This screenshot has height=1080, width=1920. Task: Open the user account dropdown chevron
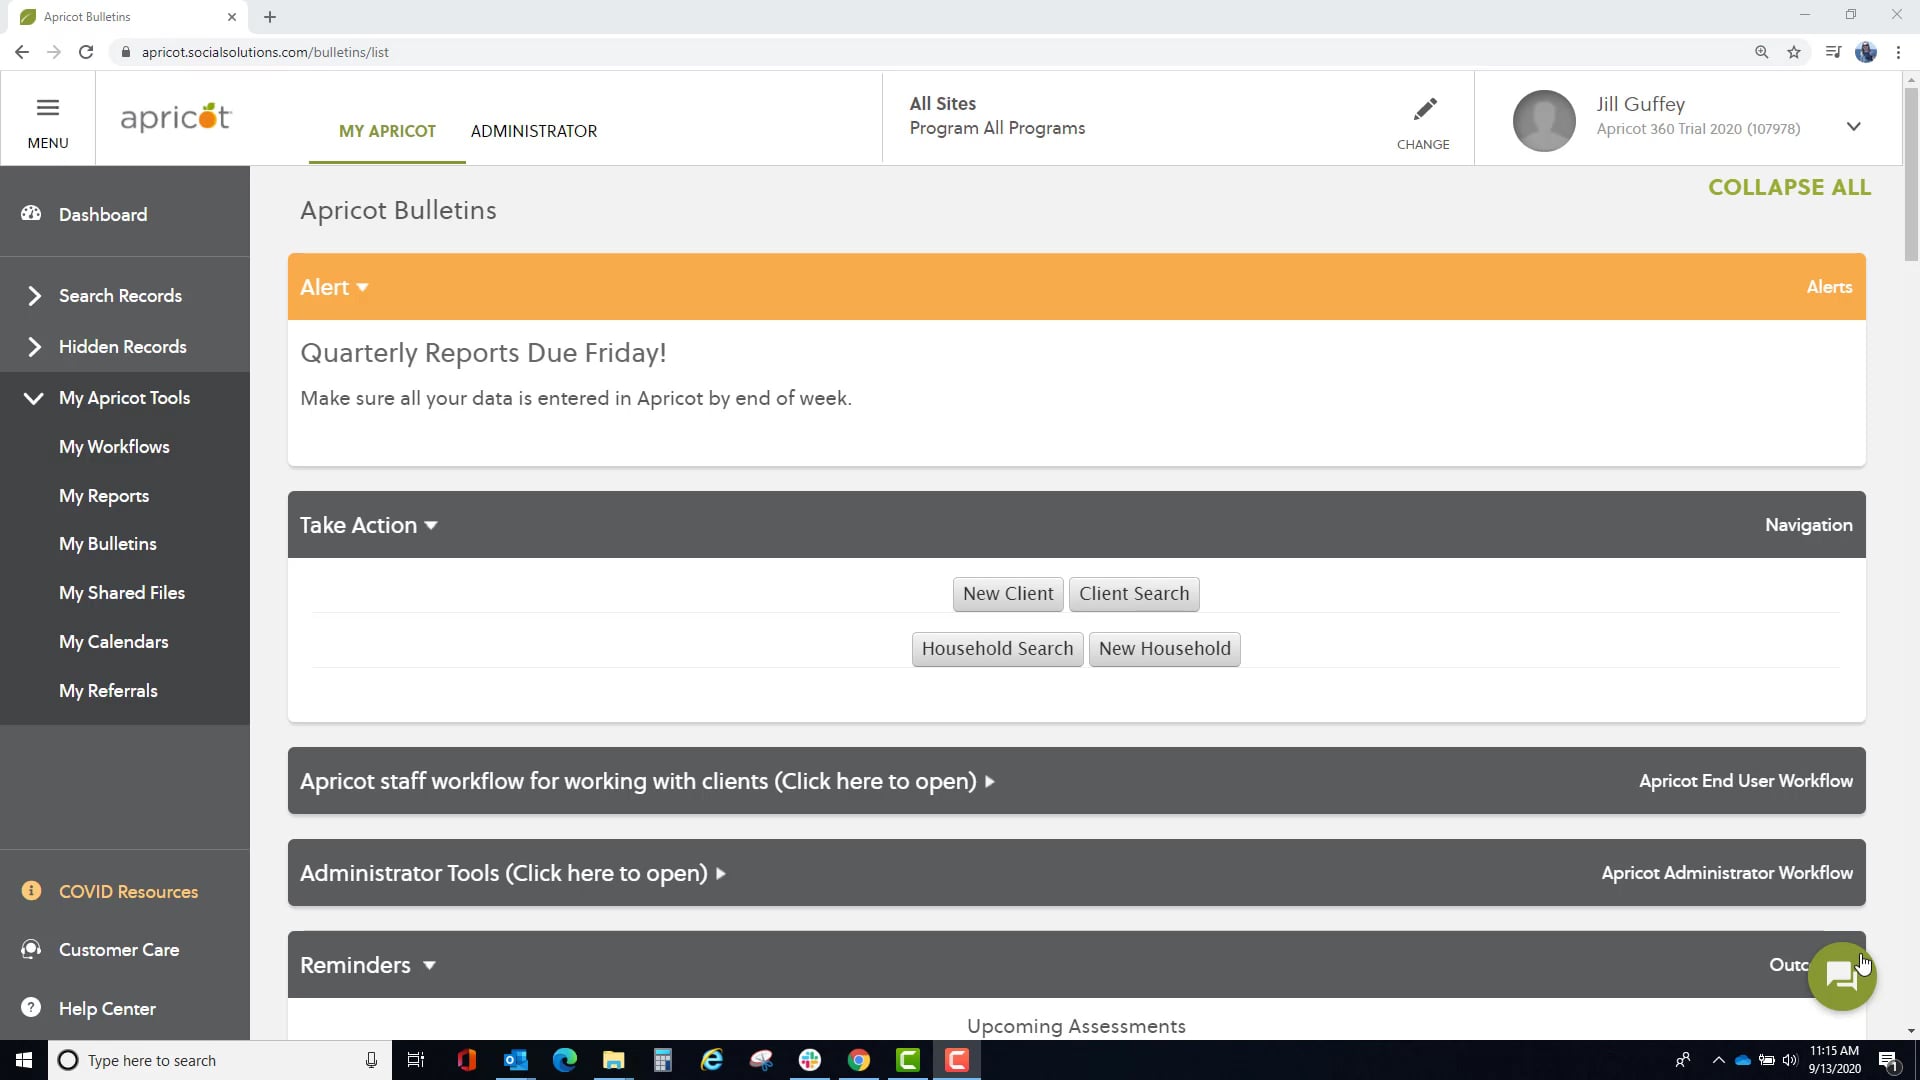[x=1853, y=127]
